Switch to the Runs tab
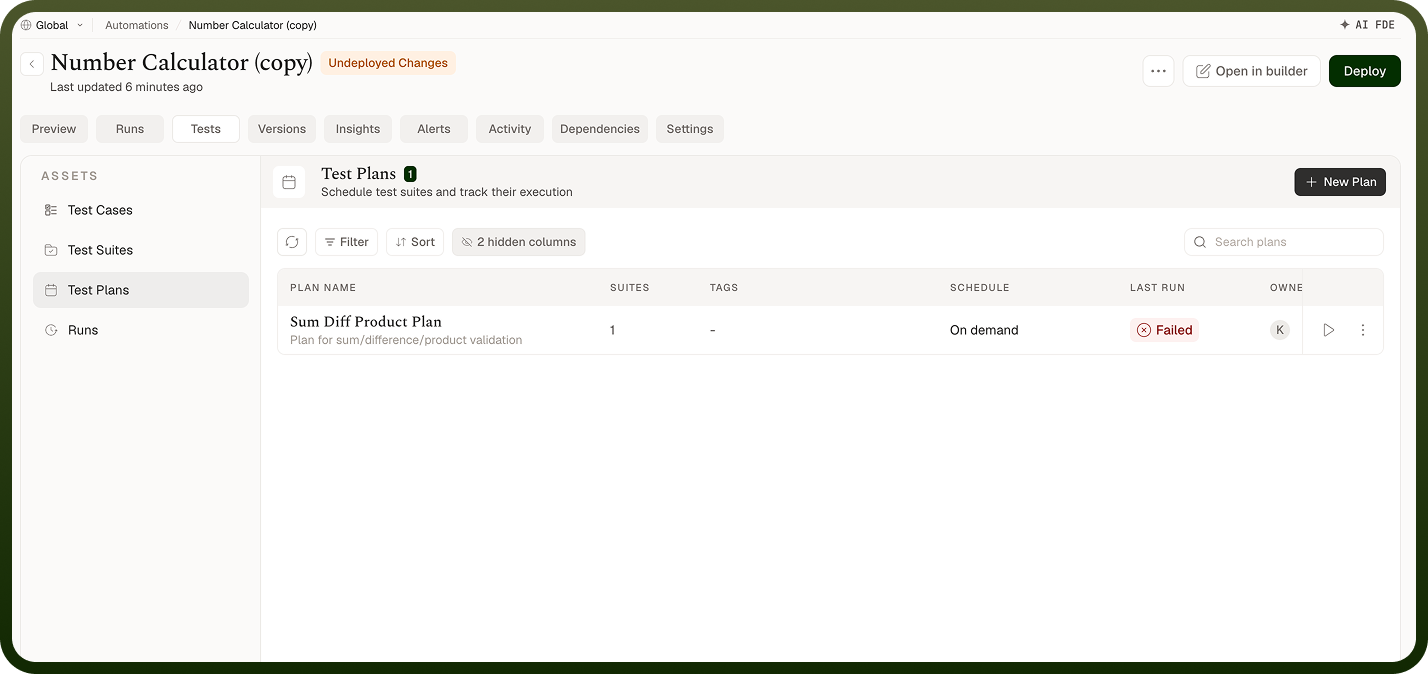 point(130,129)
